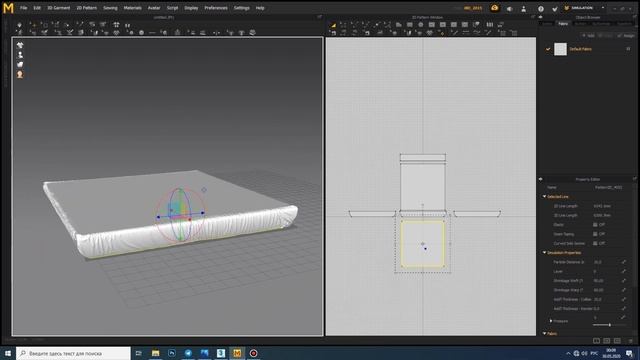Click the vertical bars icon in 2D toolbar

490,25
